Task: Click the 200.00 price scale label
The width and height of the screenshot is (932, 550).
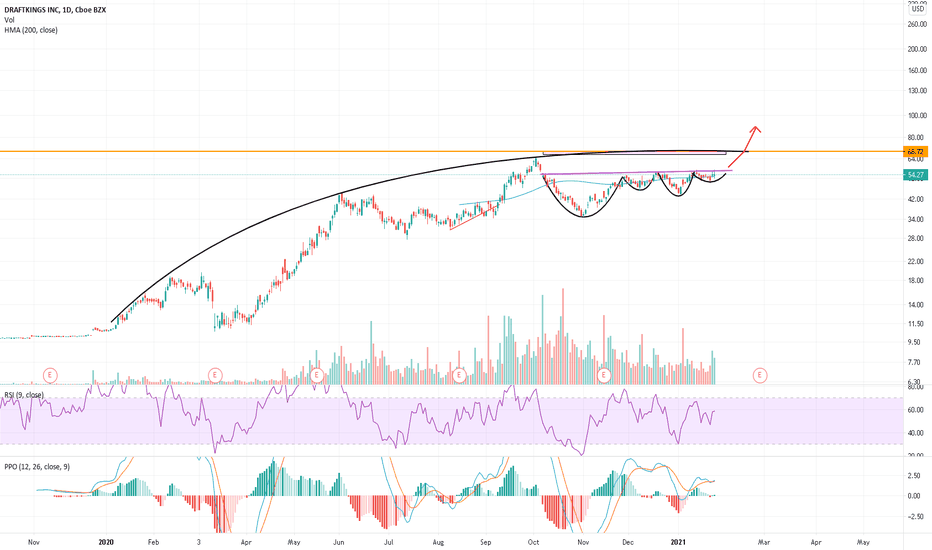Action: pyautogui.click(x=917, y=49)
